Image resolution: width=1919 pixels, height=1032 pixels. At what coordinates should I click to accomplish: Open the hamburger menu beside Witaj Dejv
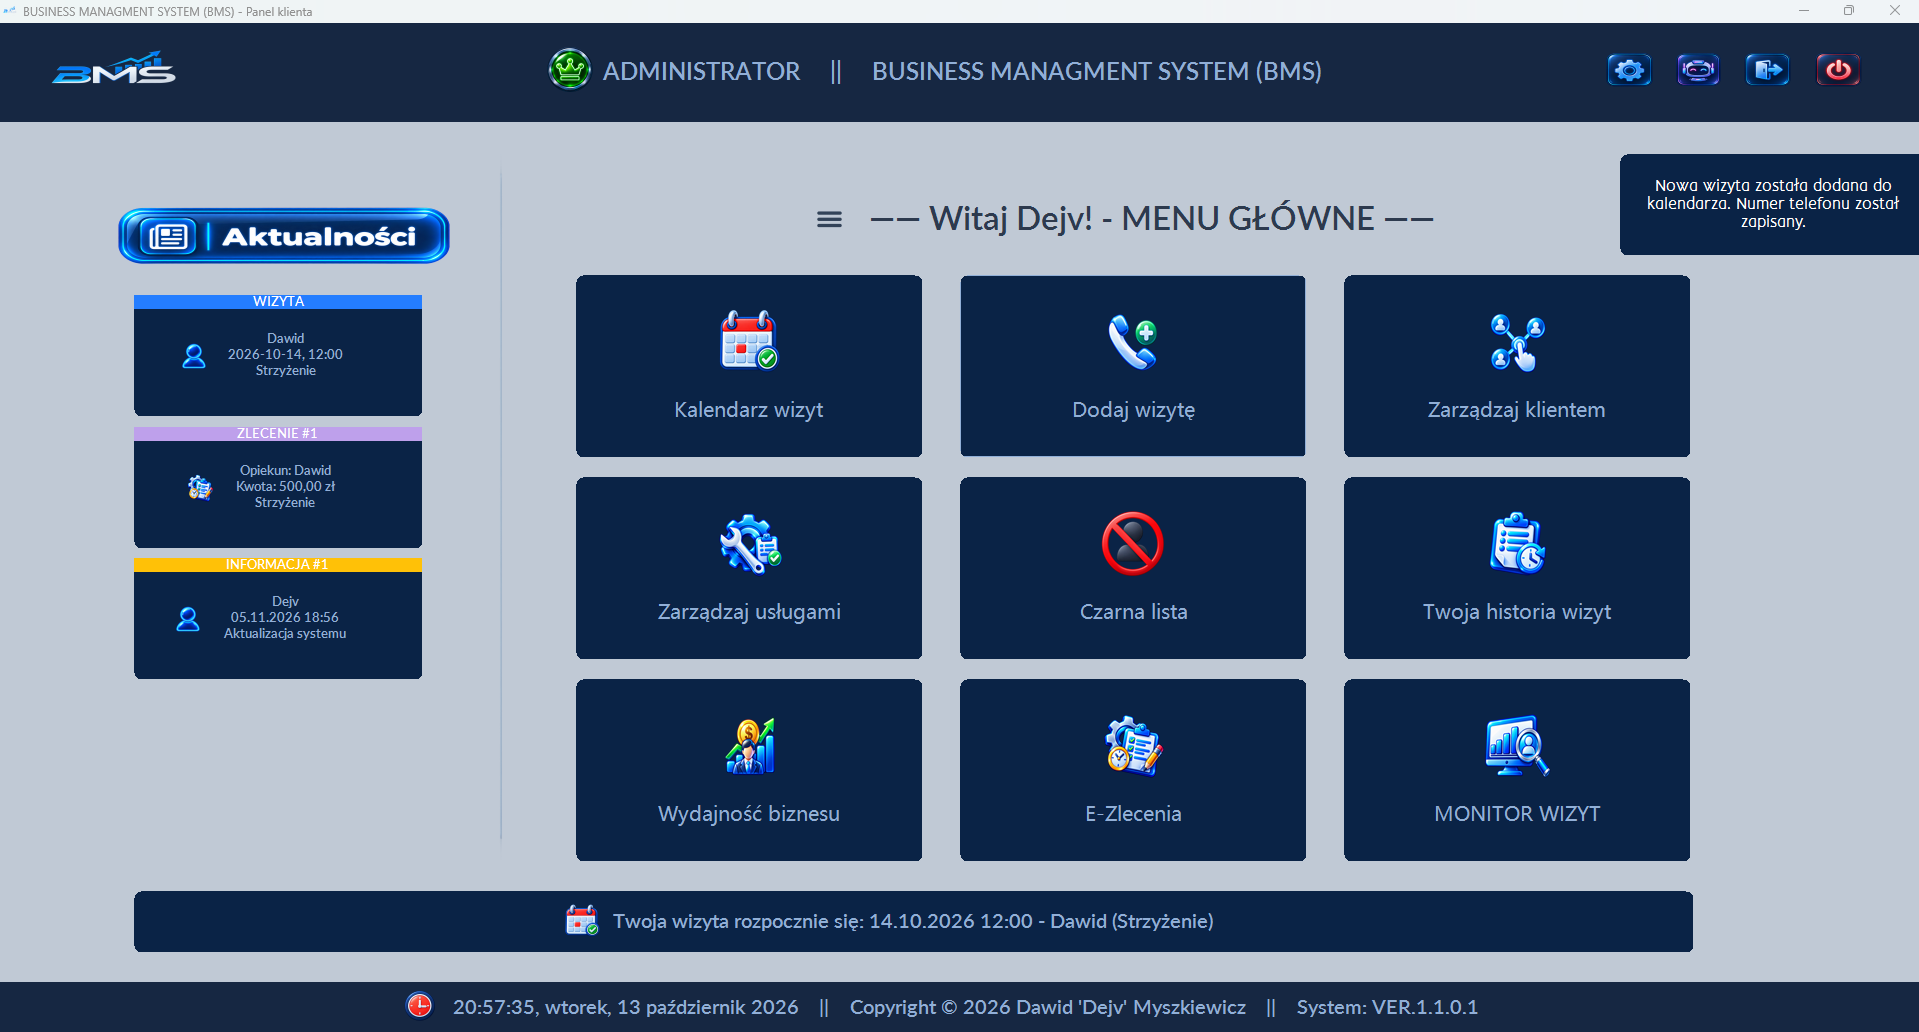coord(829,219)
